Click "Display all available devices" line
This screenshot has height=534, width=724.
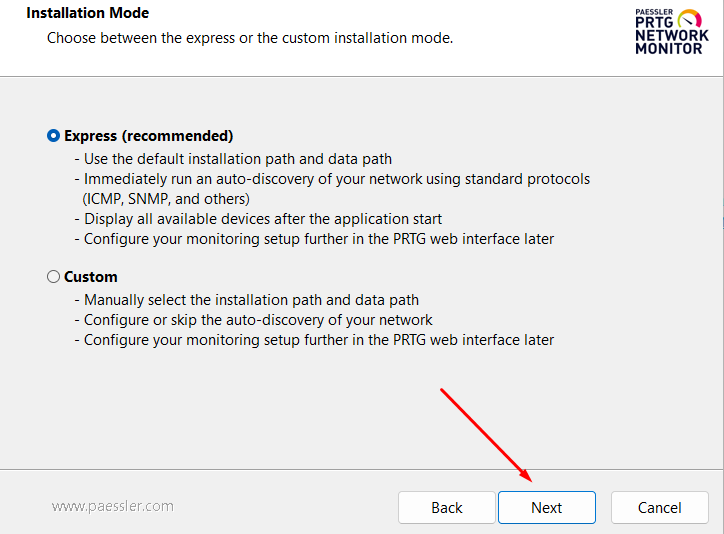[x=258, y=219]
